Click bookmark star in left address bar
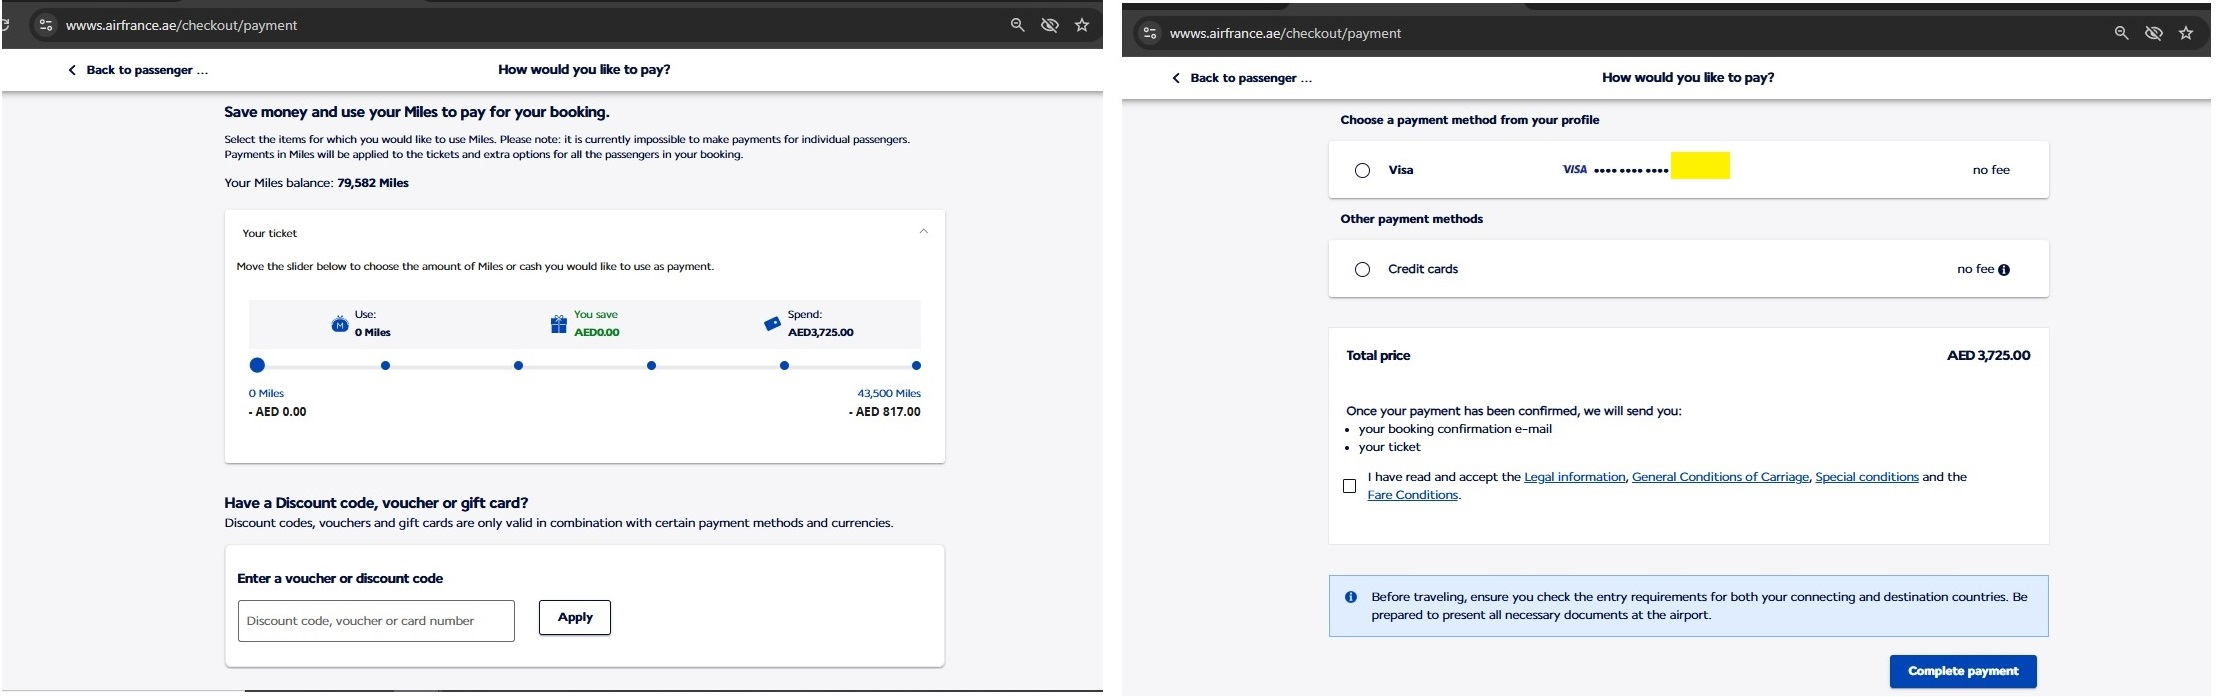This screenshot has height=697, width=2220. [1082, 25]
